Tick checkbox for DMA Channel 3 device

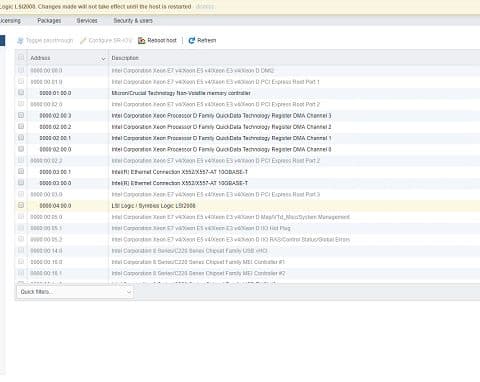pyautogui.click(x=21, y=115)
